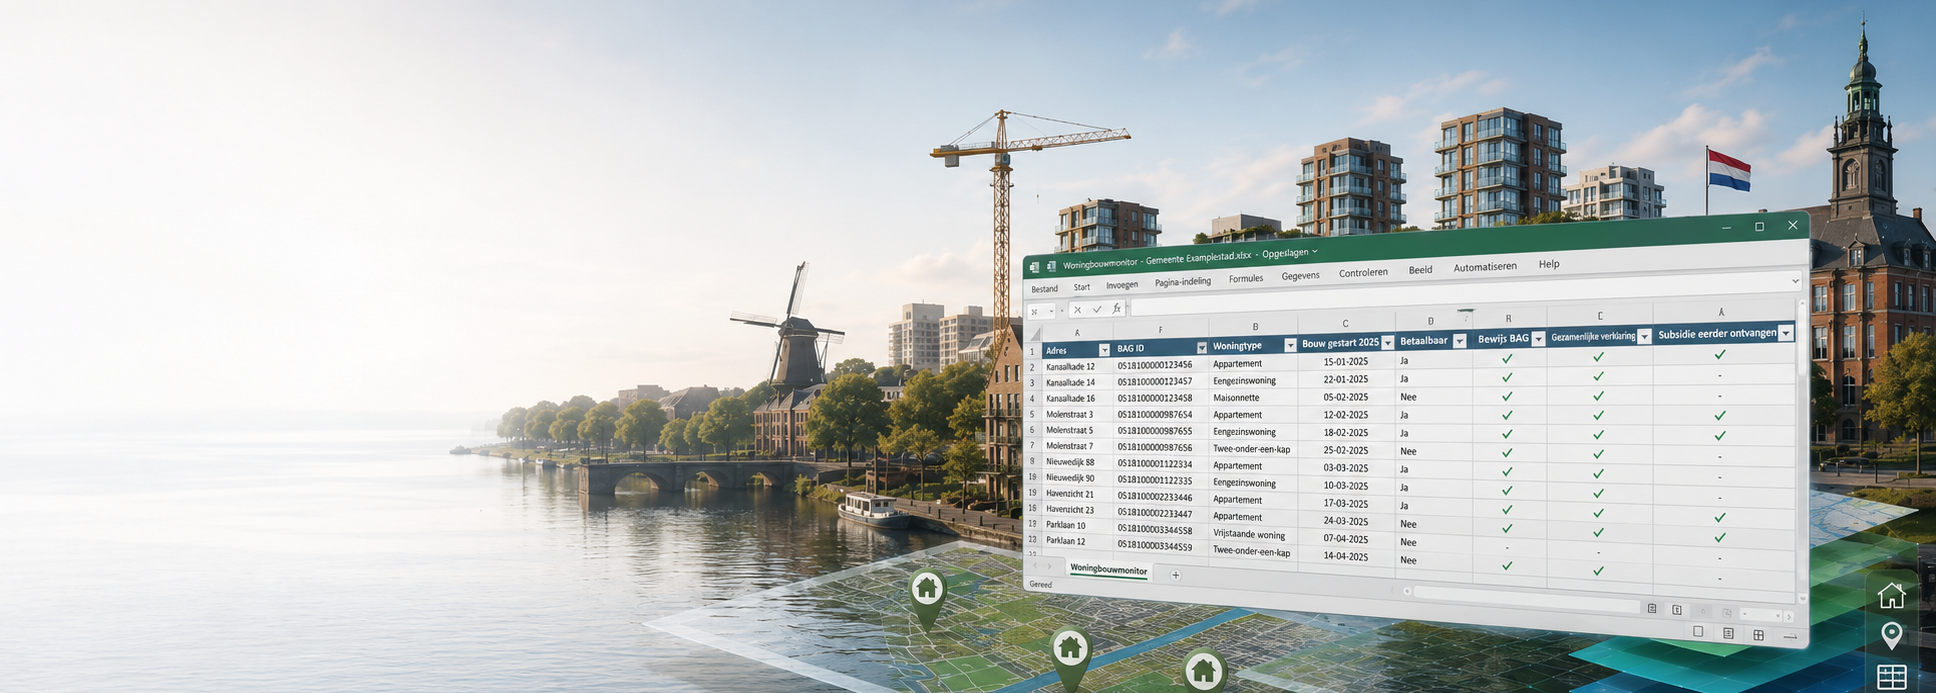Viewport: 1936px width, 693px height.
Task: Click the Name Box field
Action: (1040, 312)
